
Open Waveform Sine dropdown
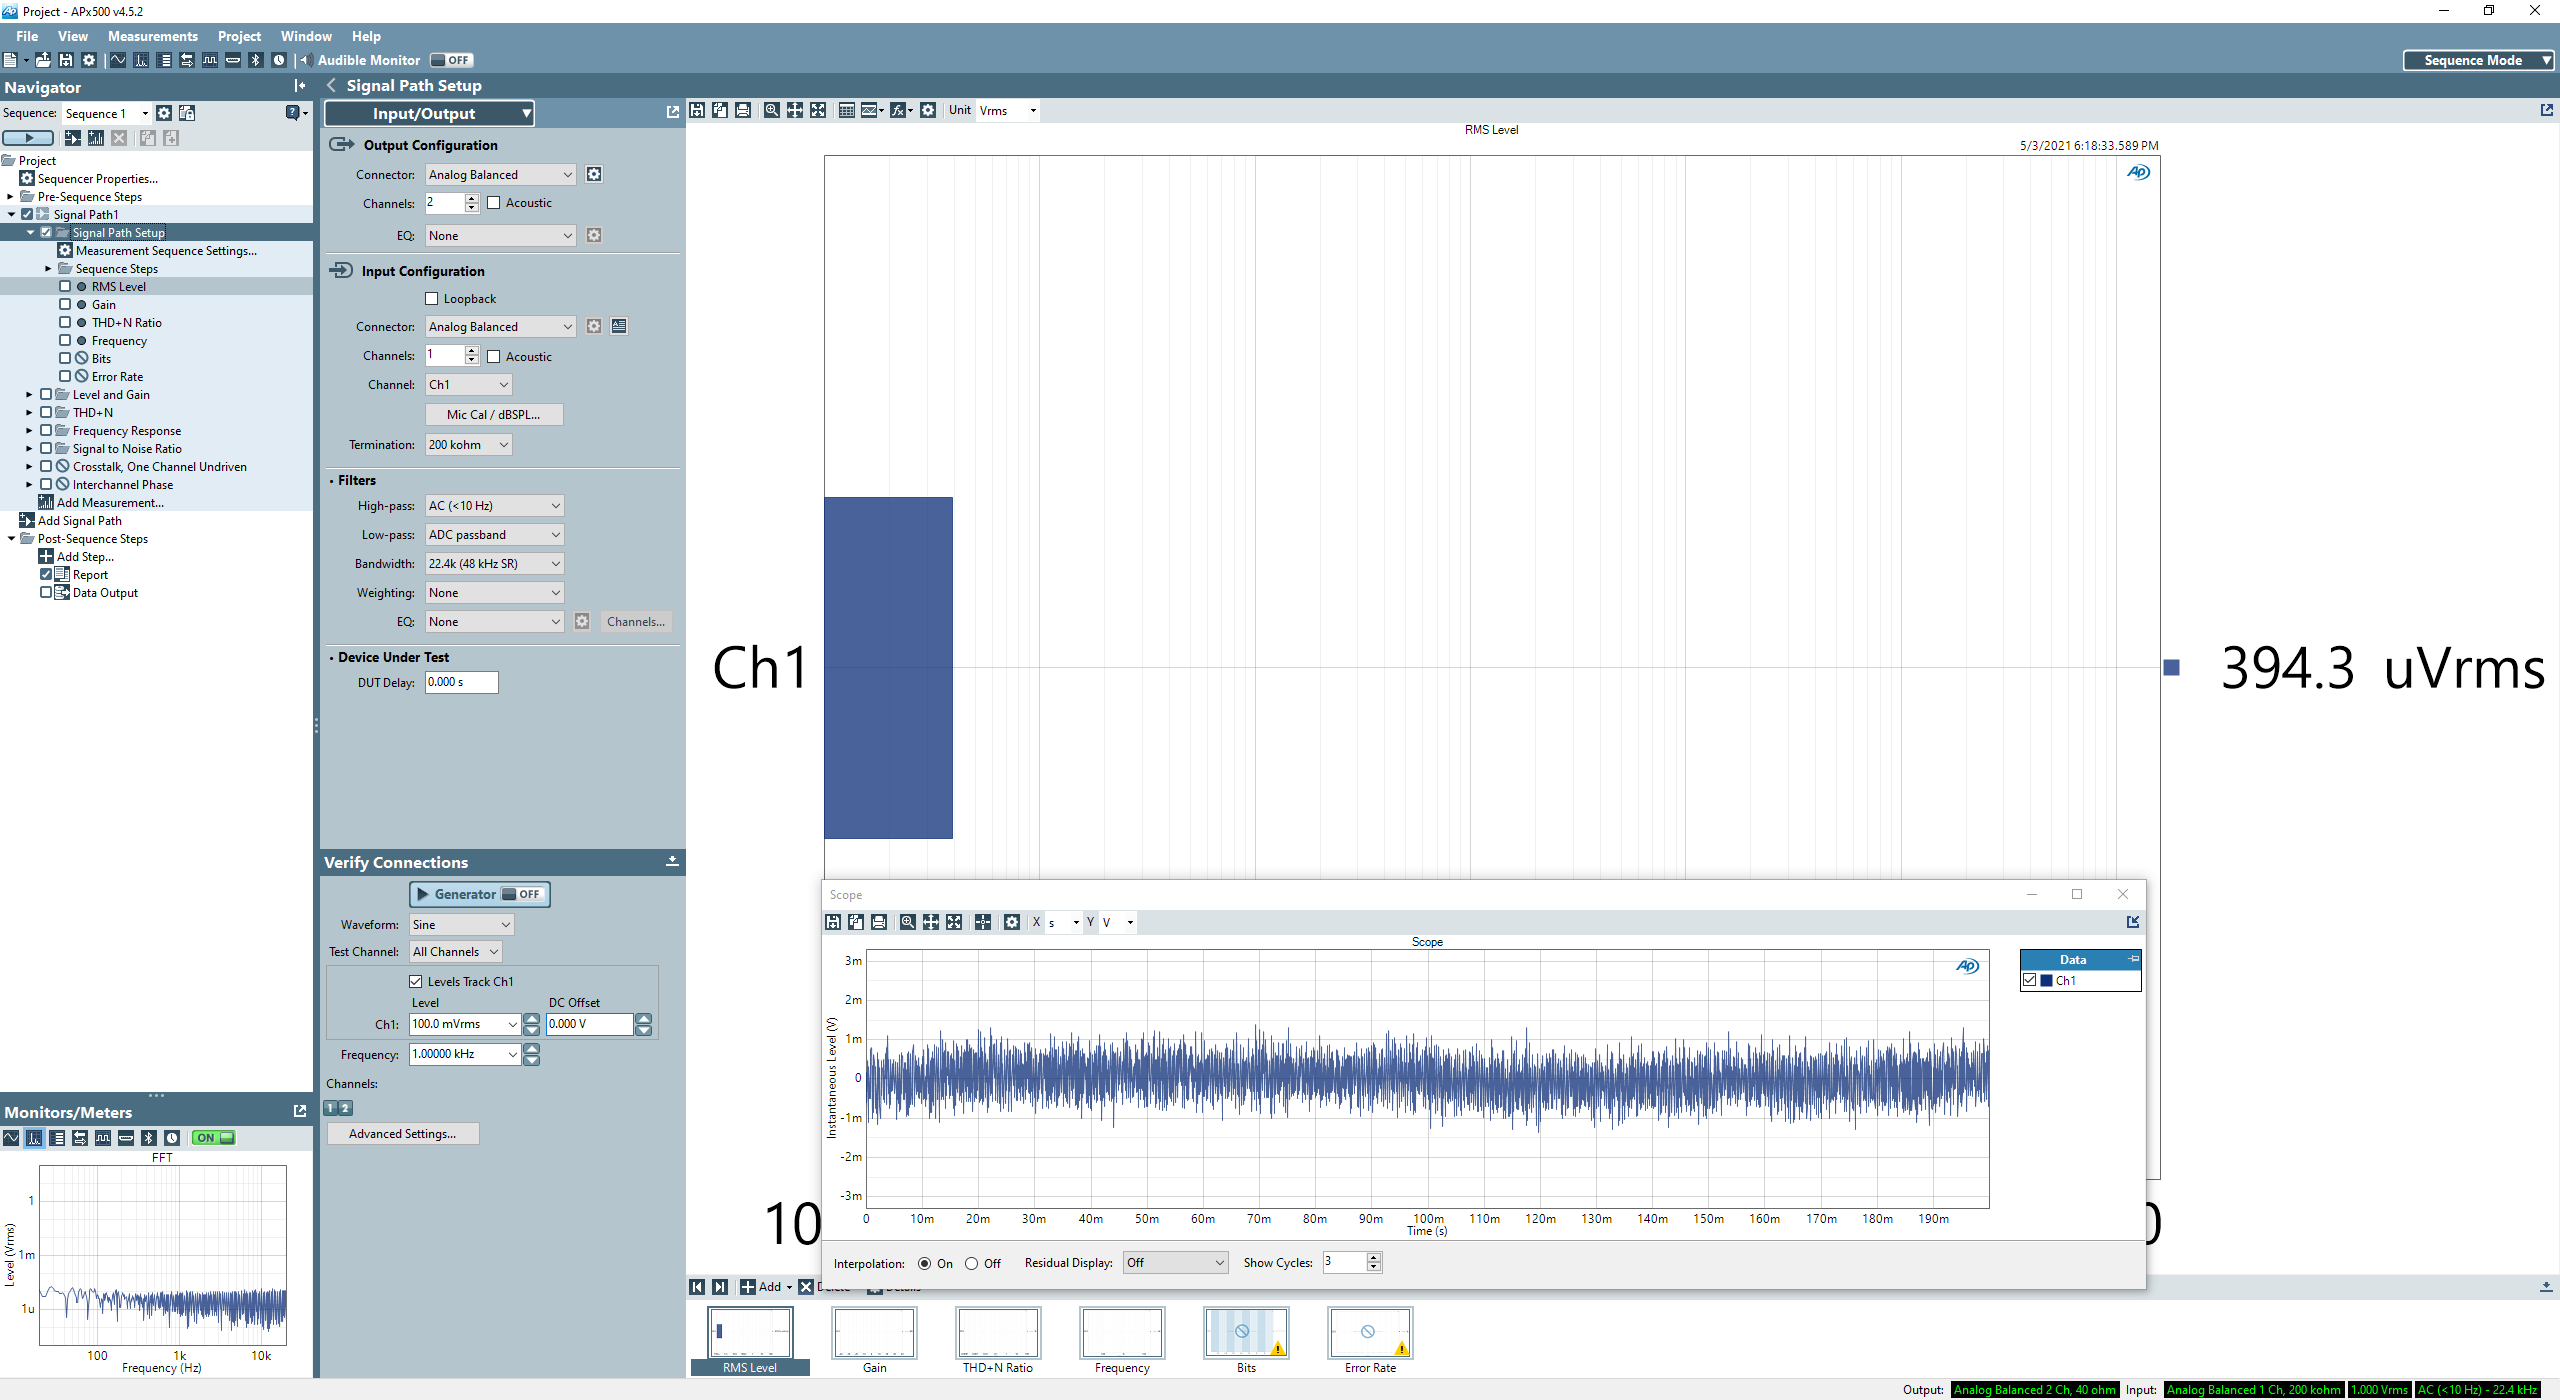coord(461,925)
